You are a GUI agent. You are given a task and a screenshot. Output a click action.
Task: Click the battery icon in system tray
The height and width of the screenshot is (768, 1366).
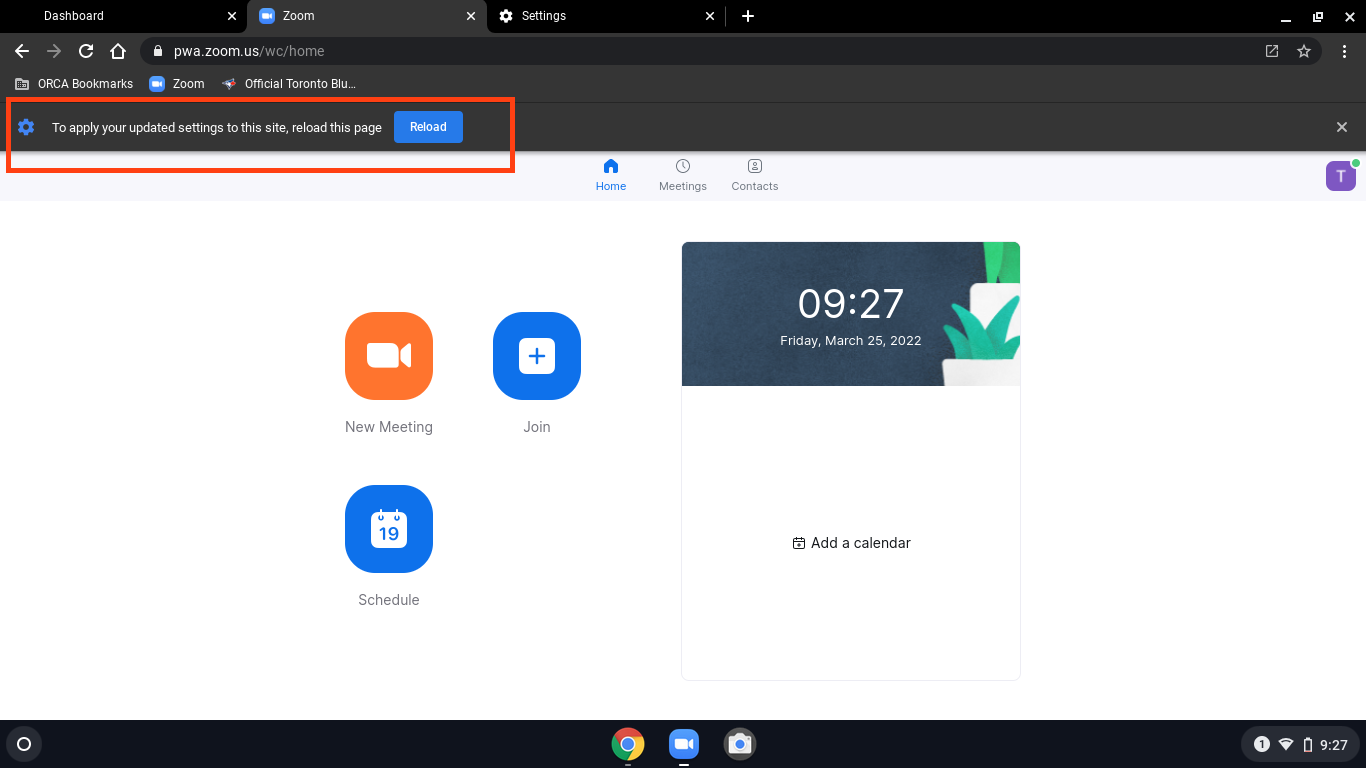tap(1307, 744)
